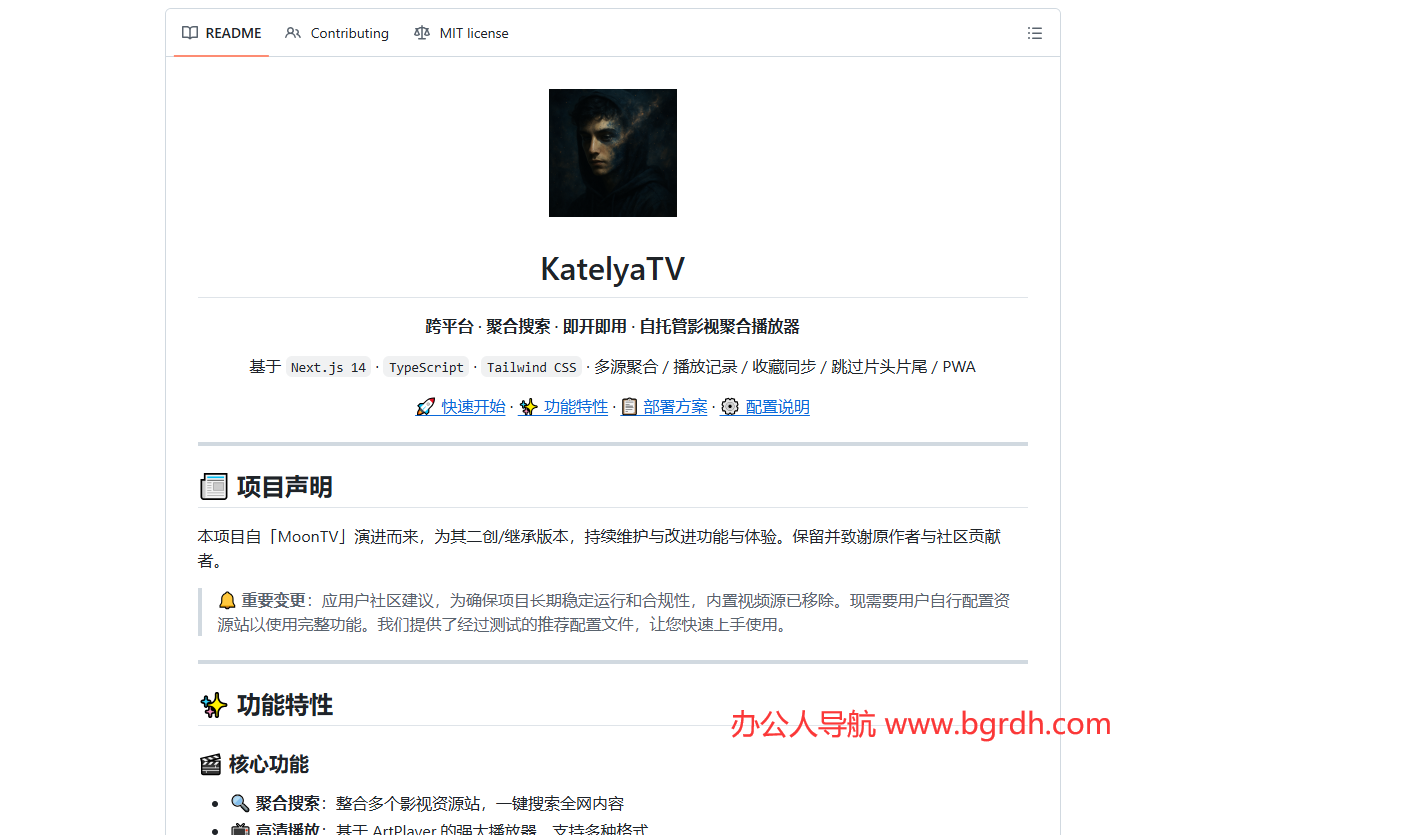Viewport: 1409px width, 835px height.
Task: Click the clipboard icon before 部署方案
Action: pyautogui.click(x=629, y=406)
